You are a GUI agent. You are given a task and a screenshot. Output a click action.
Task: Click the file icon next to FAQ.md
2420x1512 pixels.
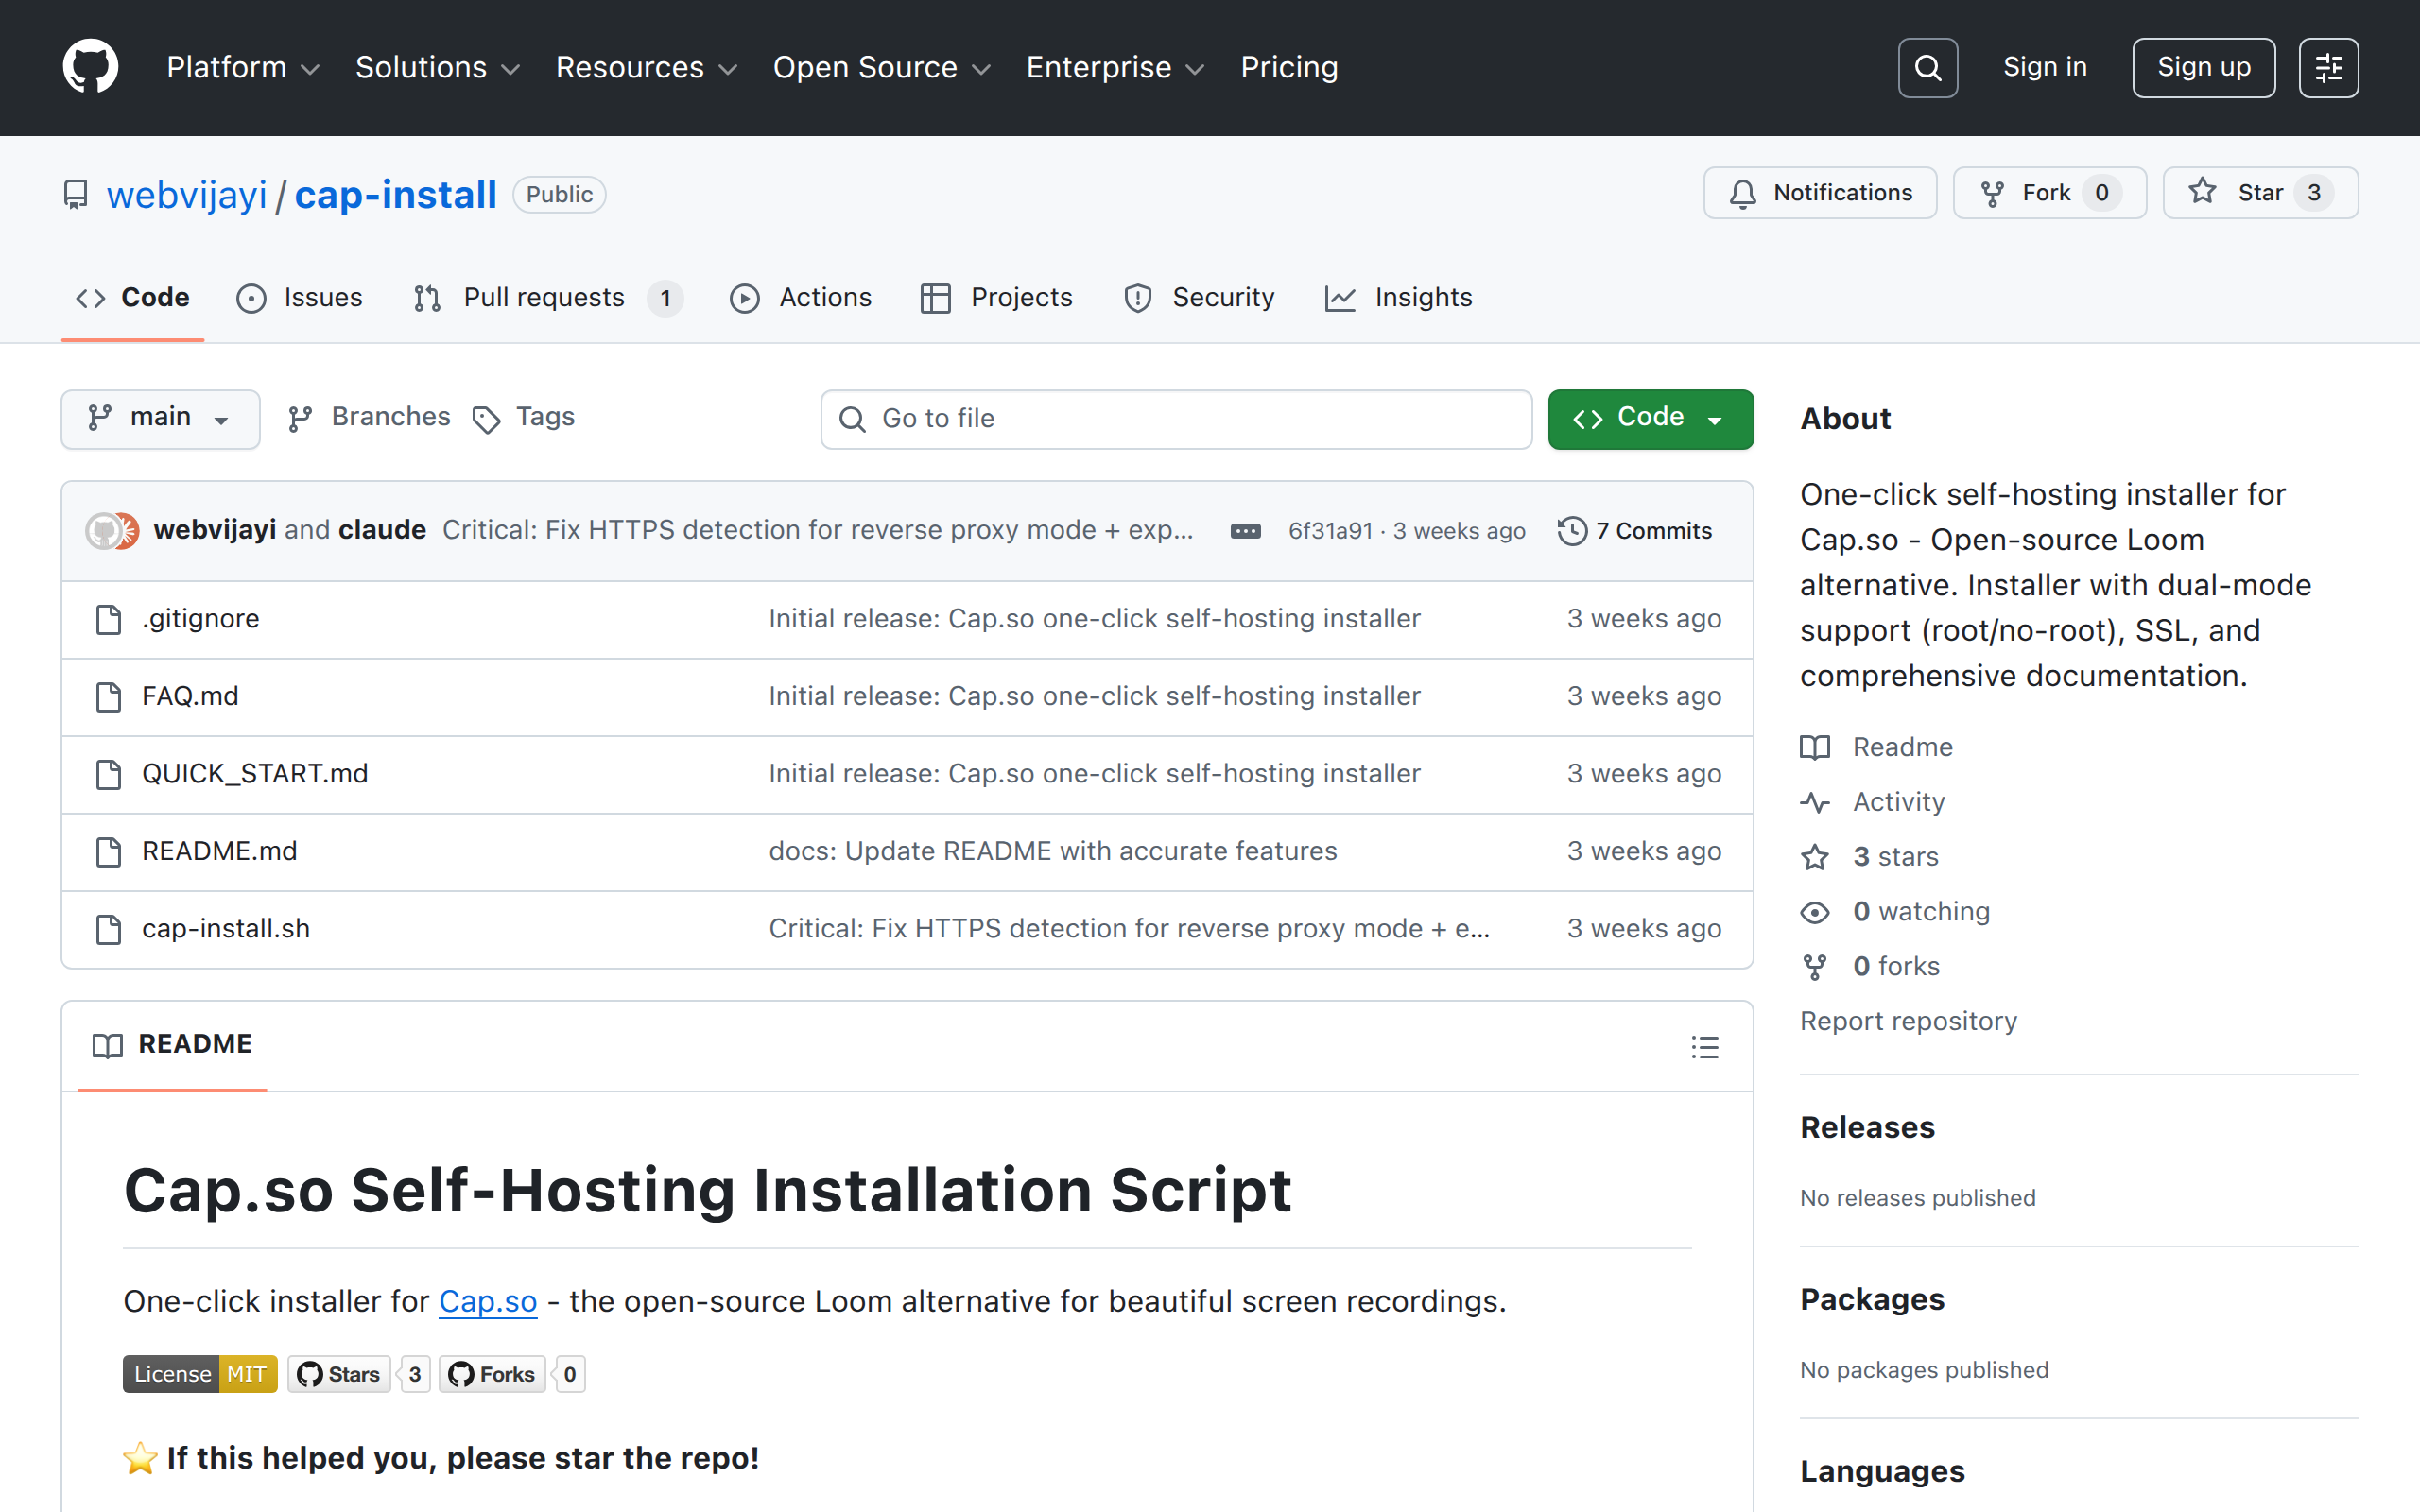(108, 696)
